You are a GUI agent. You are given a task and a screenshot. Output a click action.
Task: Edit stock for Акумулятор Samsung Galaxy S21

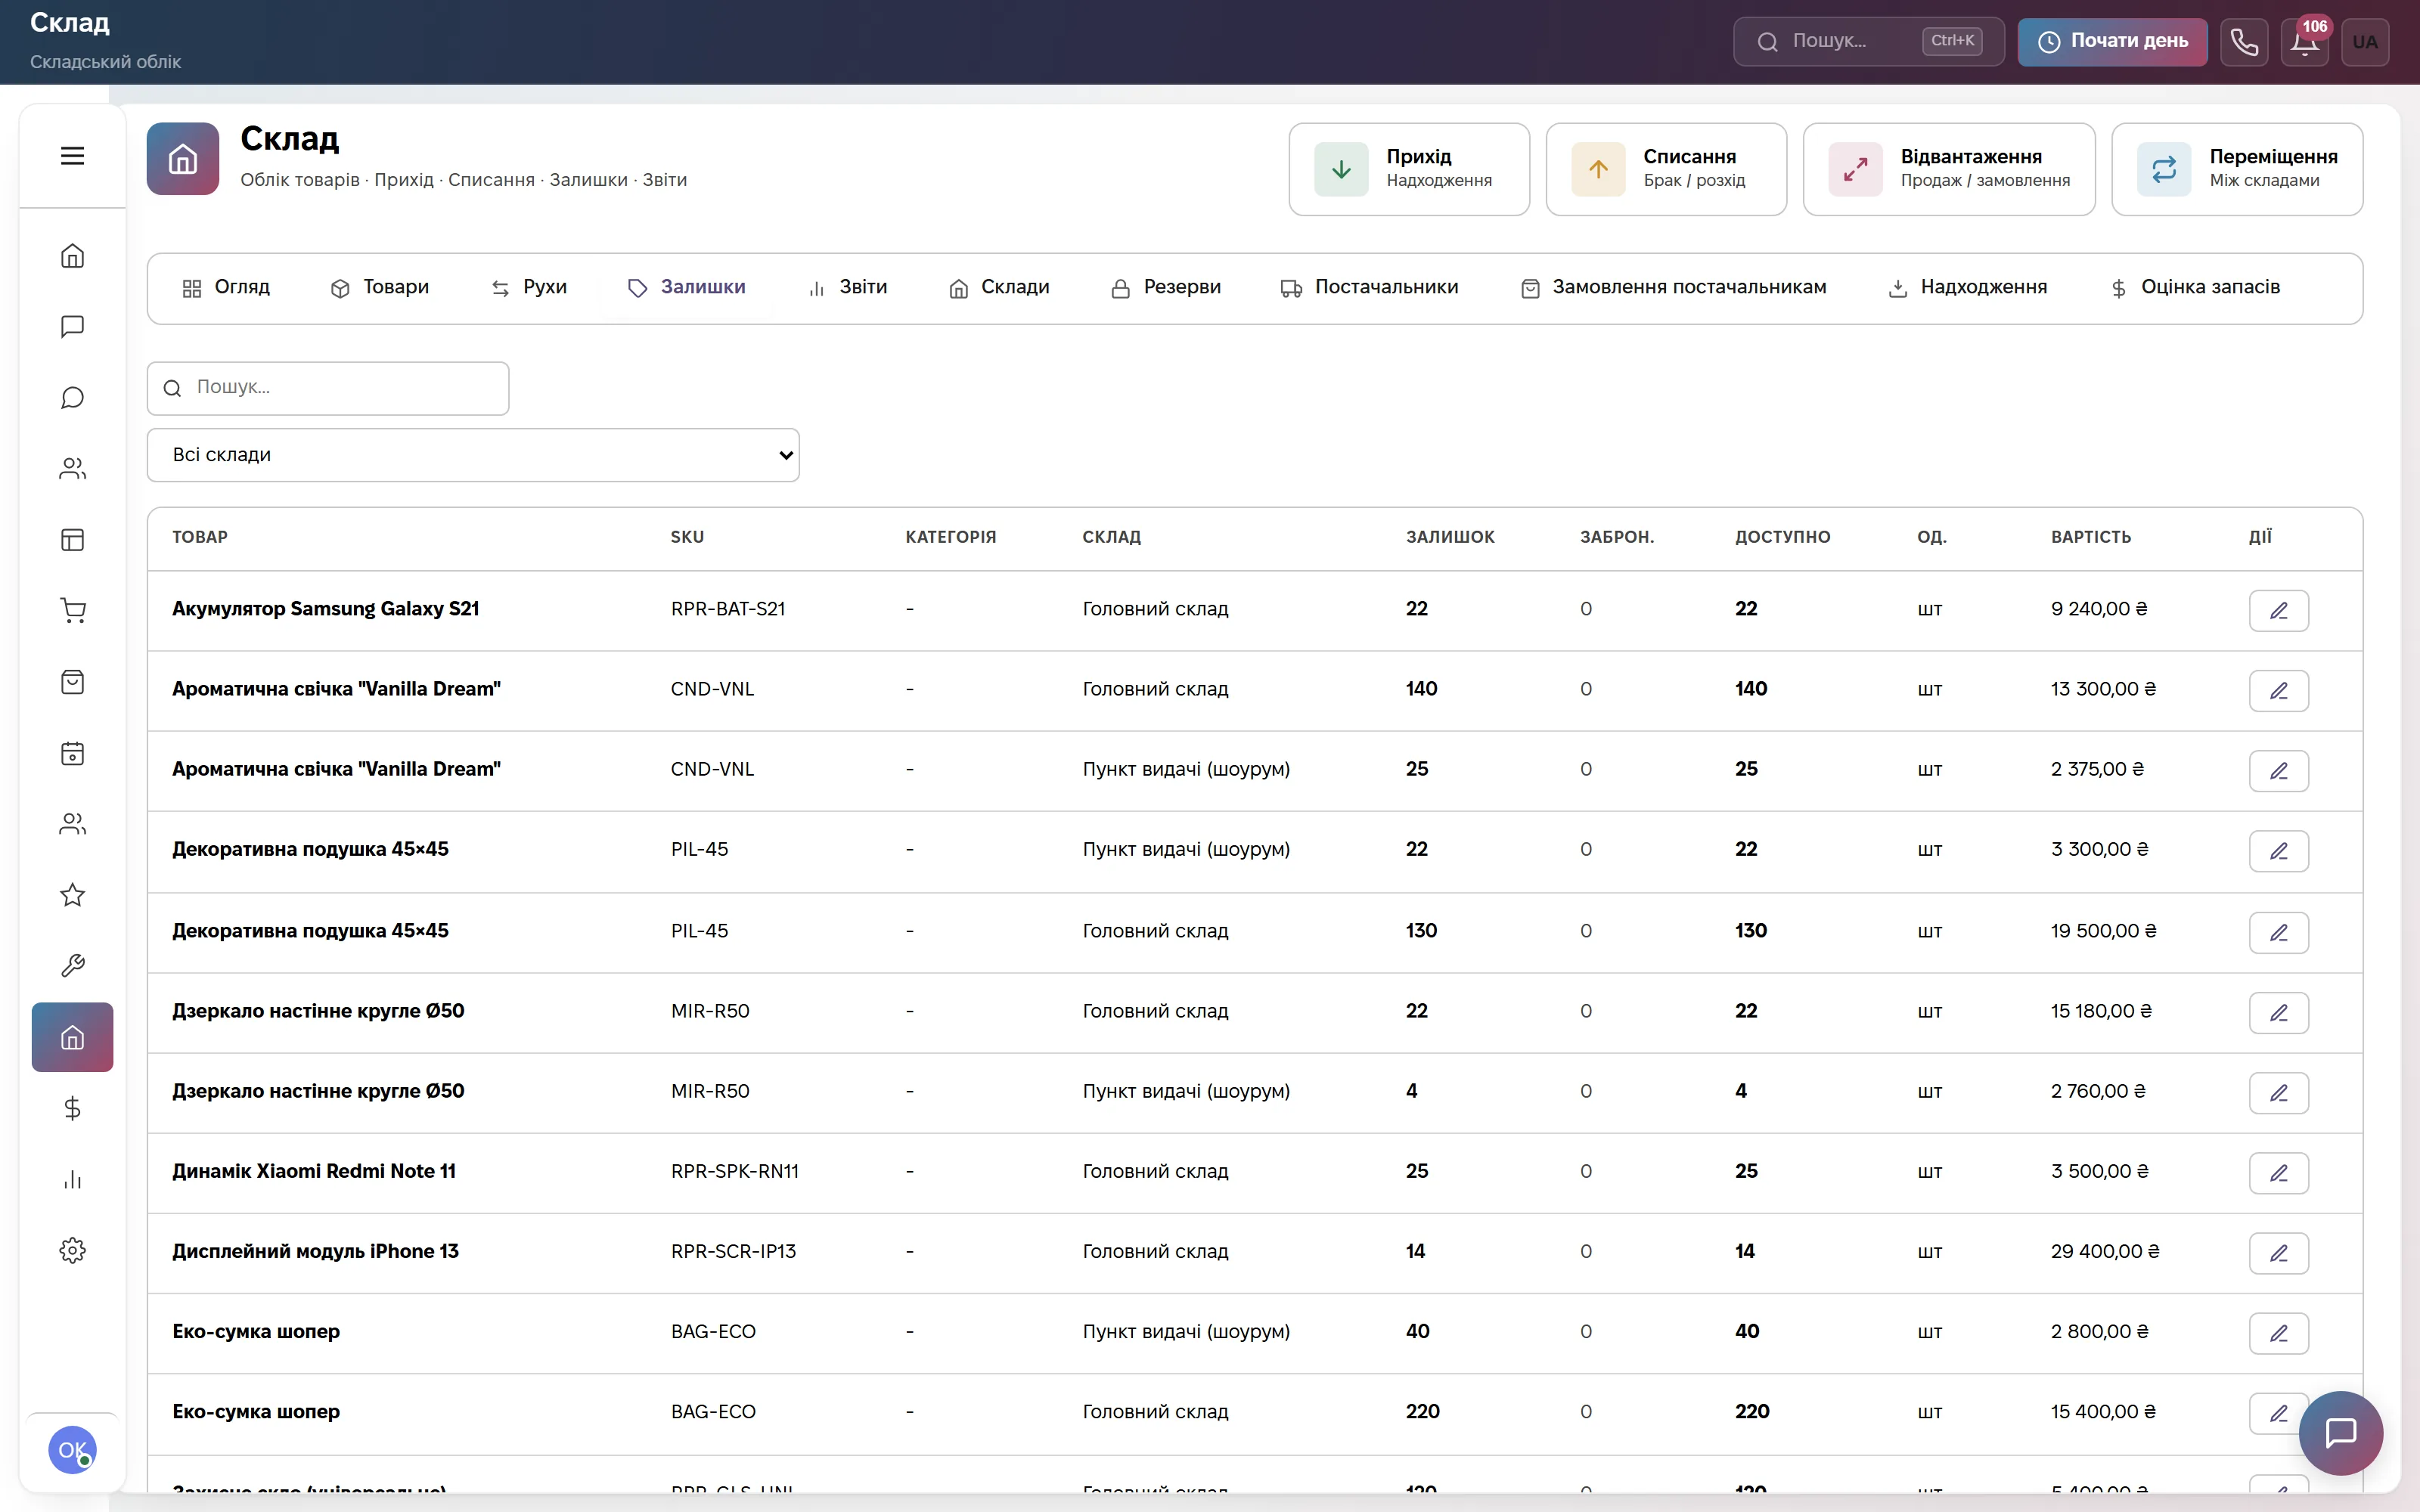[x=2279, y=611]
